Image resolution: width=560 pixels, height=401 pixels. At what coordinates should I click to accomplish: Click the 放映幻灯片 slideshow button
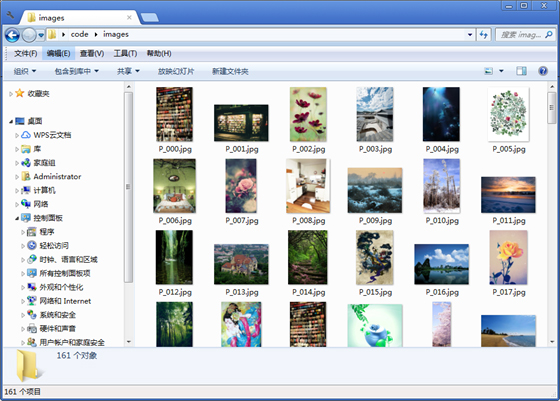[176, 71]
